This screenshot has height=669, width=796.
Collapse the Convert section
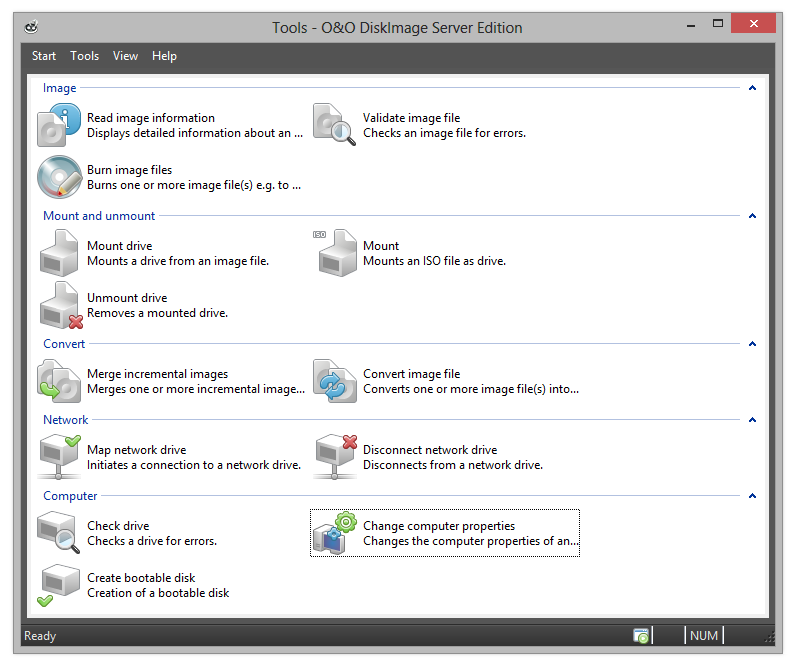[x=752, y=344]
